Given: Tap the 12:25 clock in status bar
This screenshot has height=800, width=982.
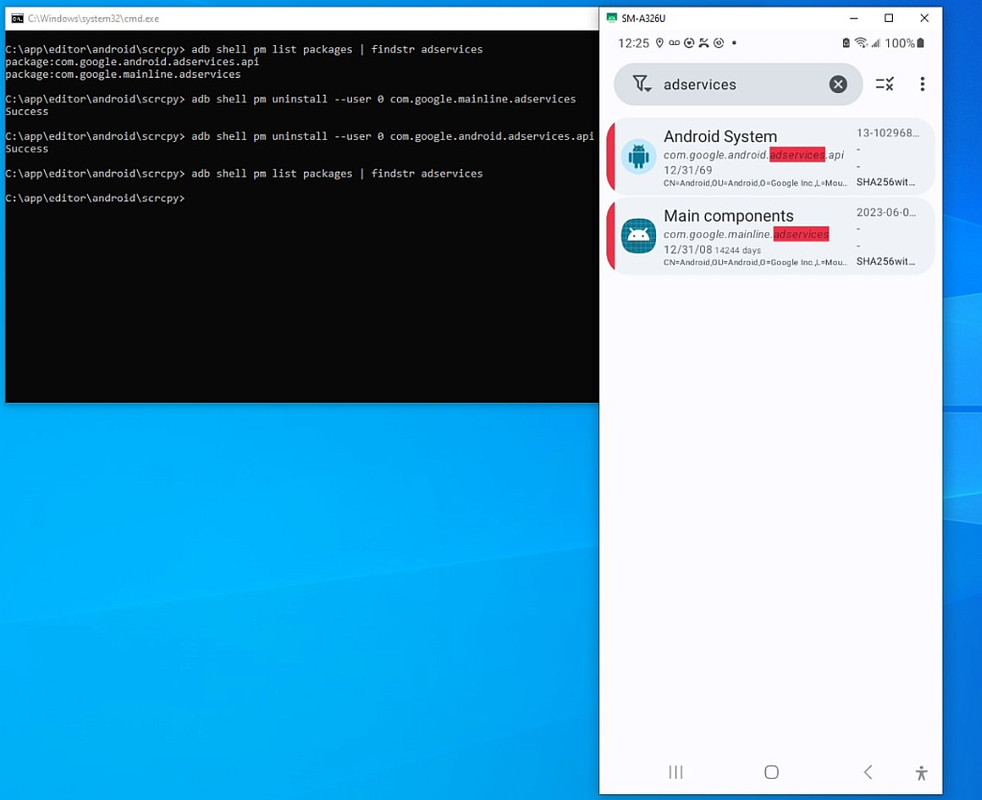Looking at the screenshot, I should 633,43.
